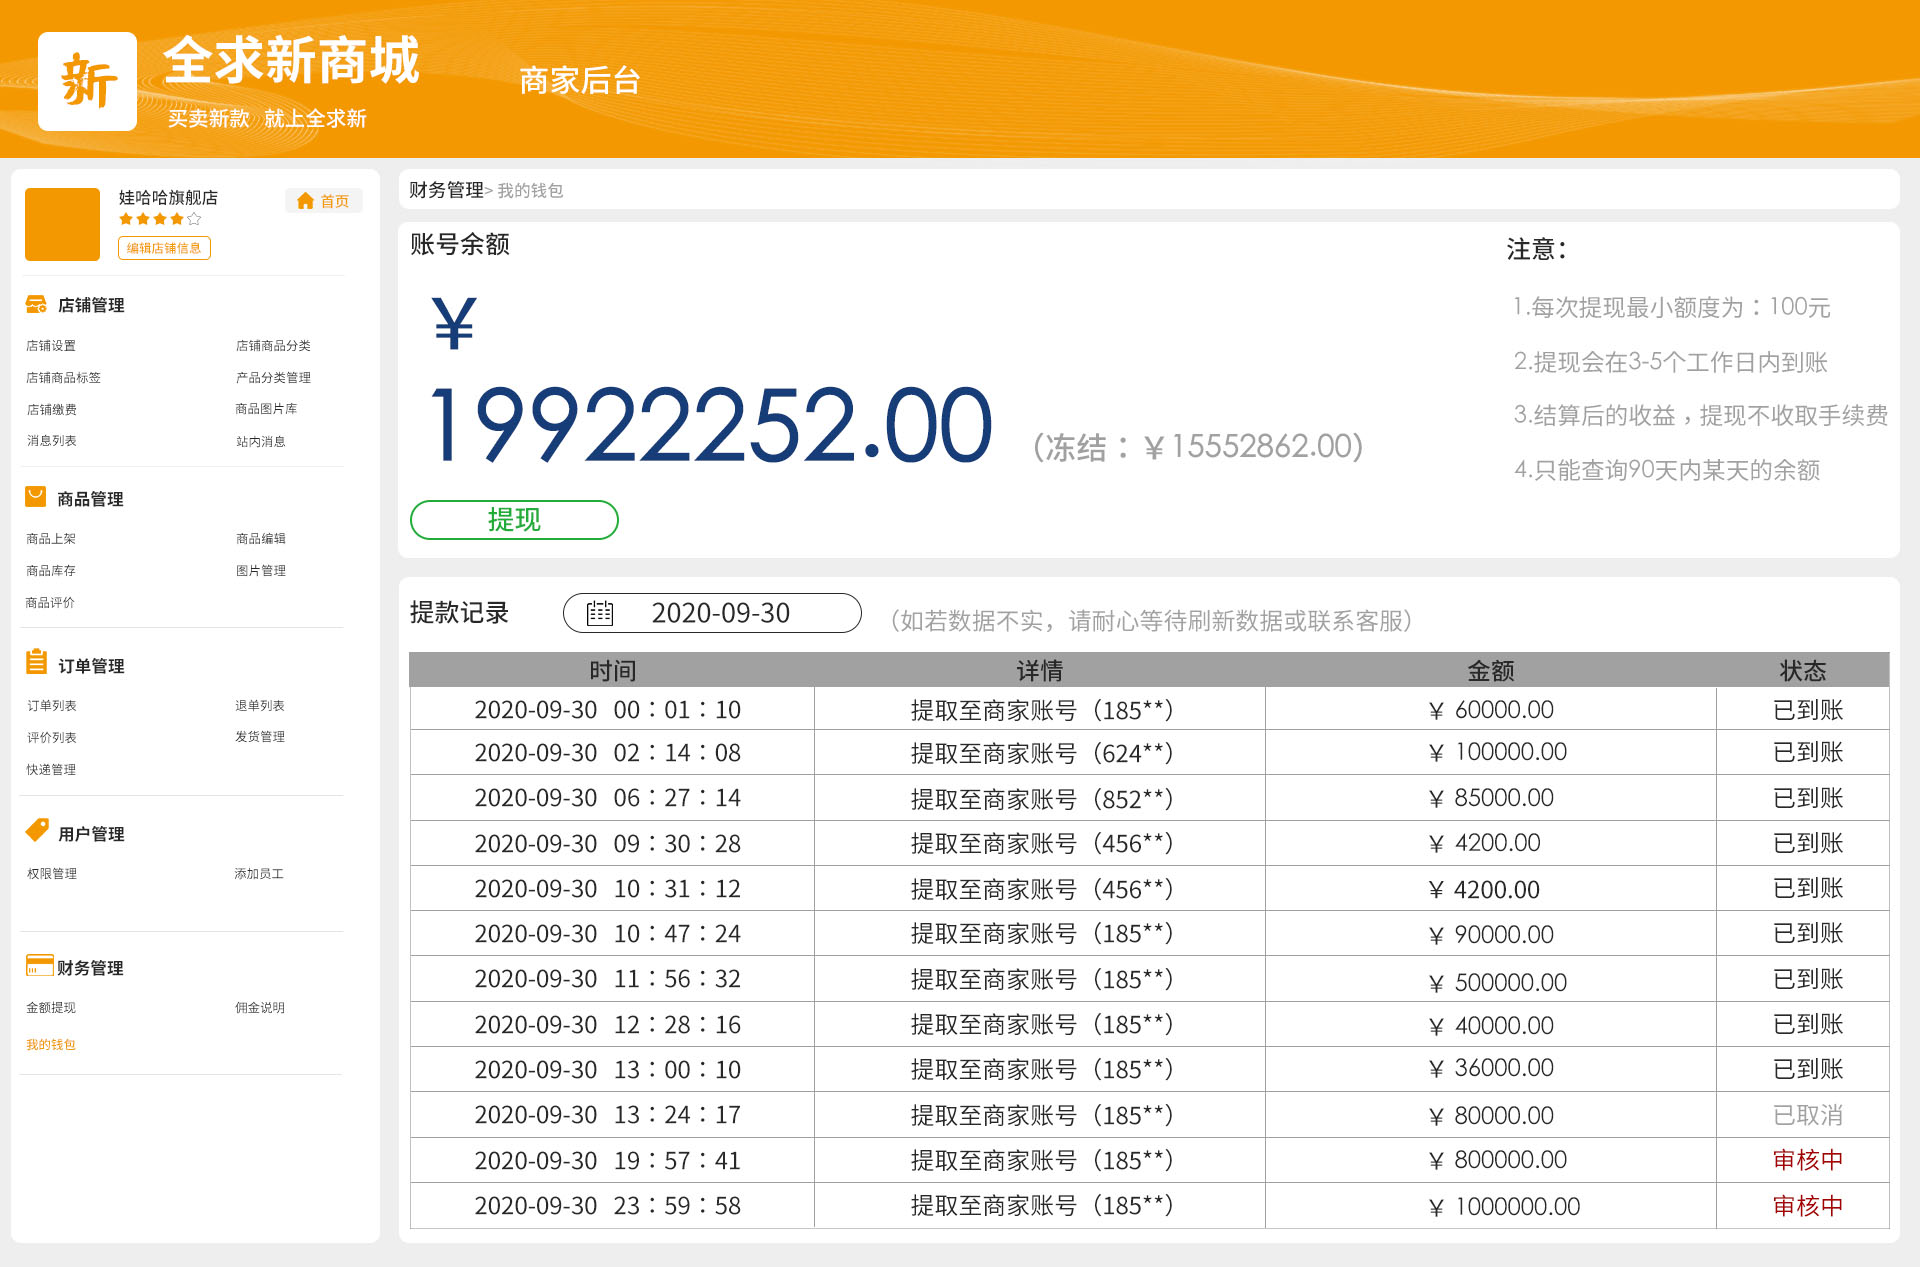Open 金额提现 menu item

coord(51,1008)
